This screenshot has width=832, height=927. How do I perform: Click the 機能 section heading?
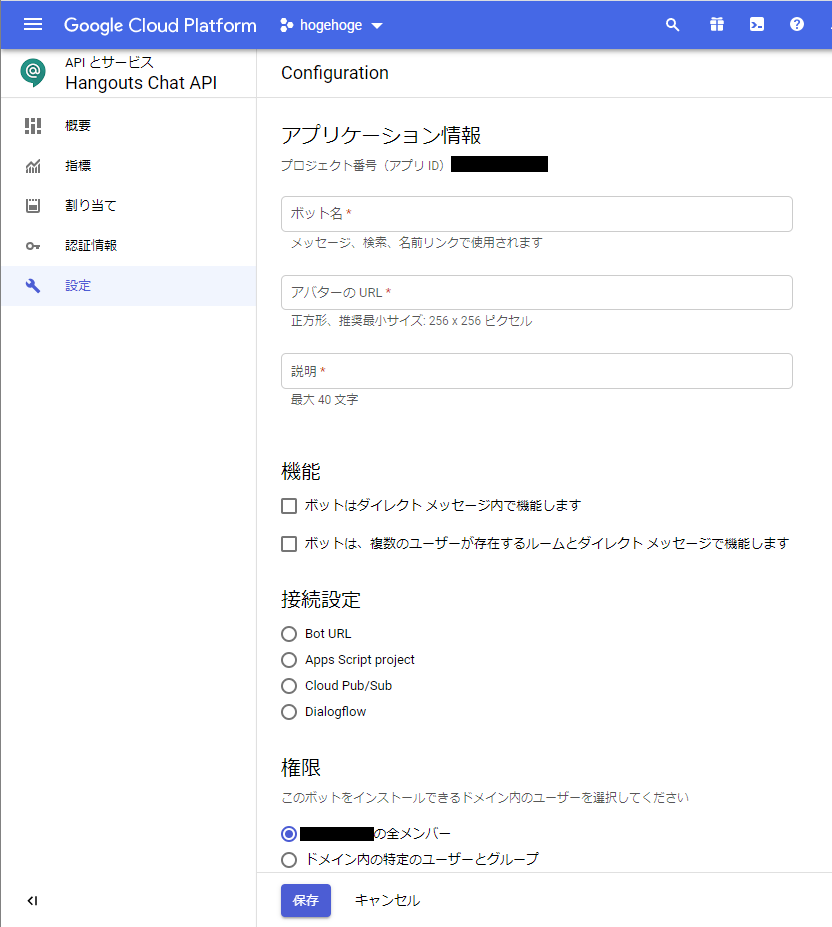301,472
